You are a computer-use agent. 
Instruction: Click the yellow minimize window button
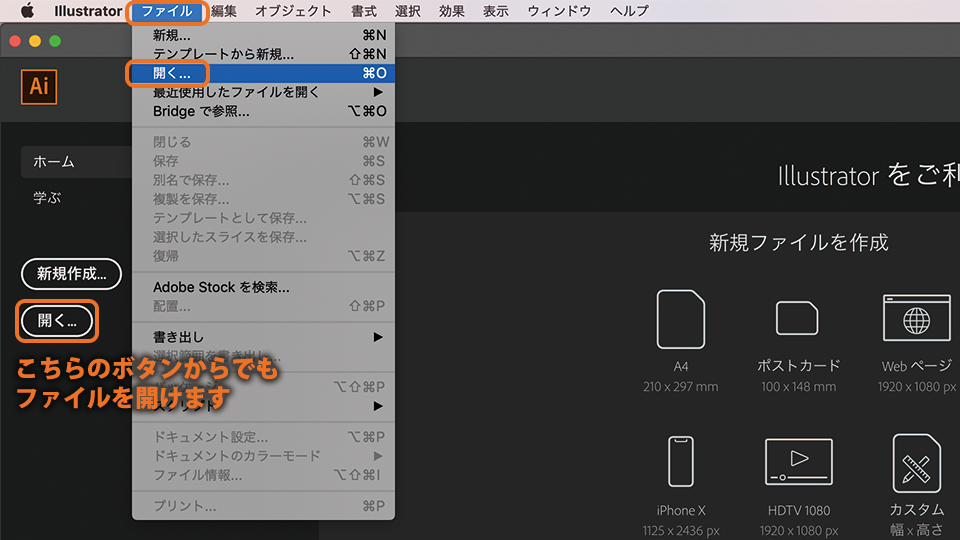click(35, 41)
